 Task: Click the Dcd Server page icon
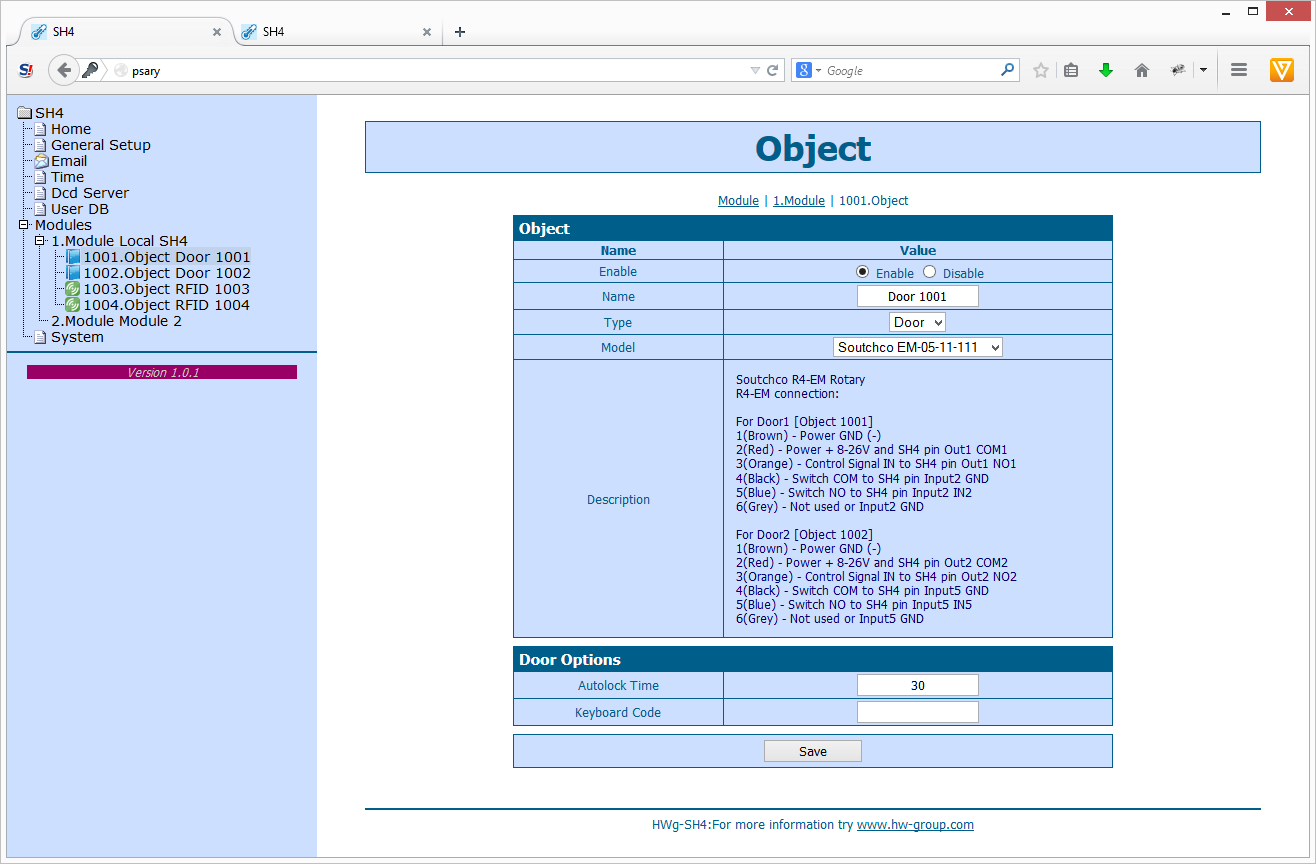point(41,193)
